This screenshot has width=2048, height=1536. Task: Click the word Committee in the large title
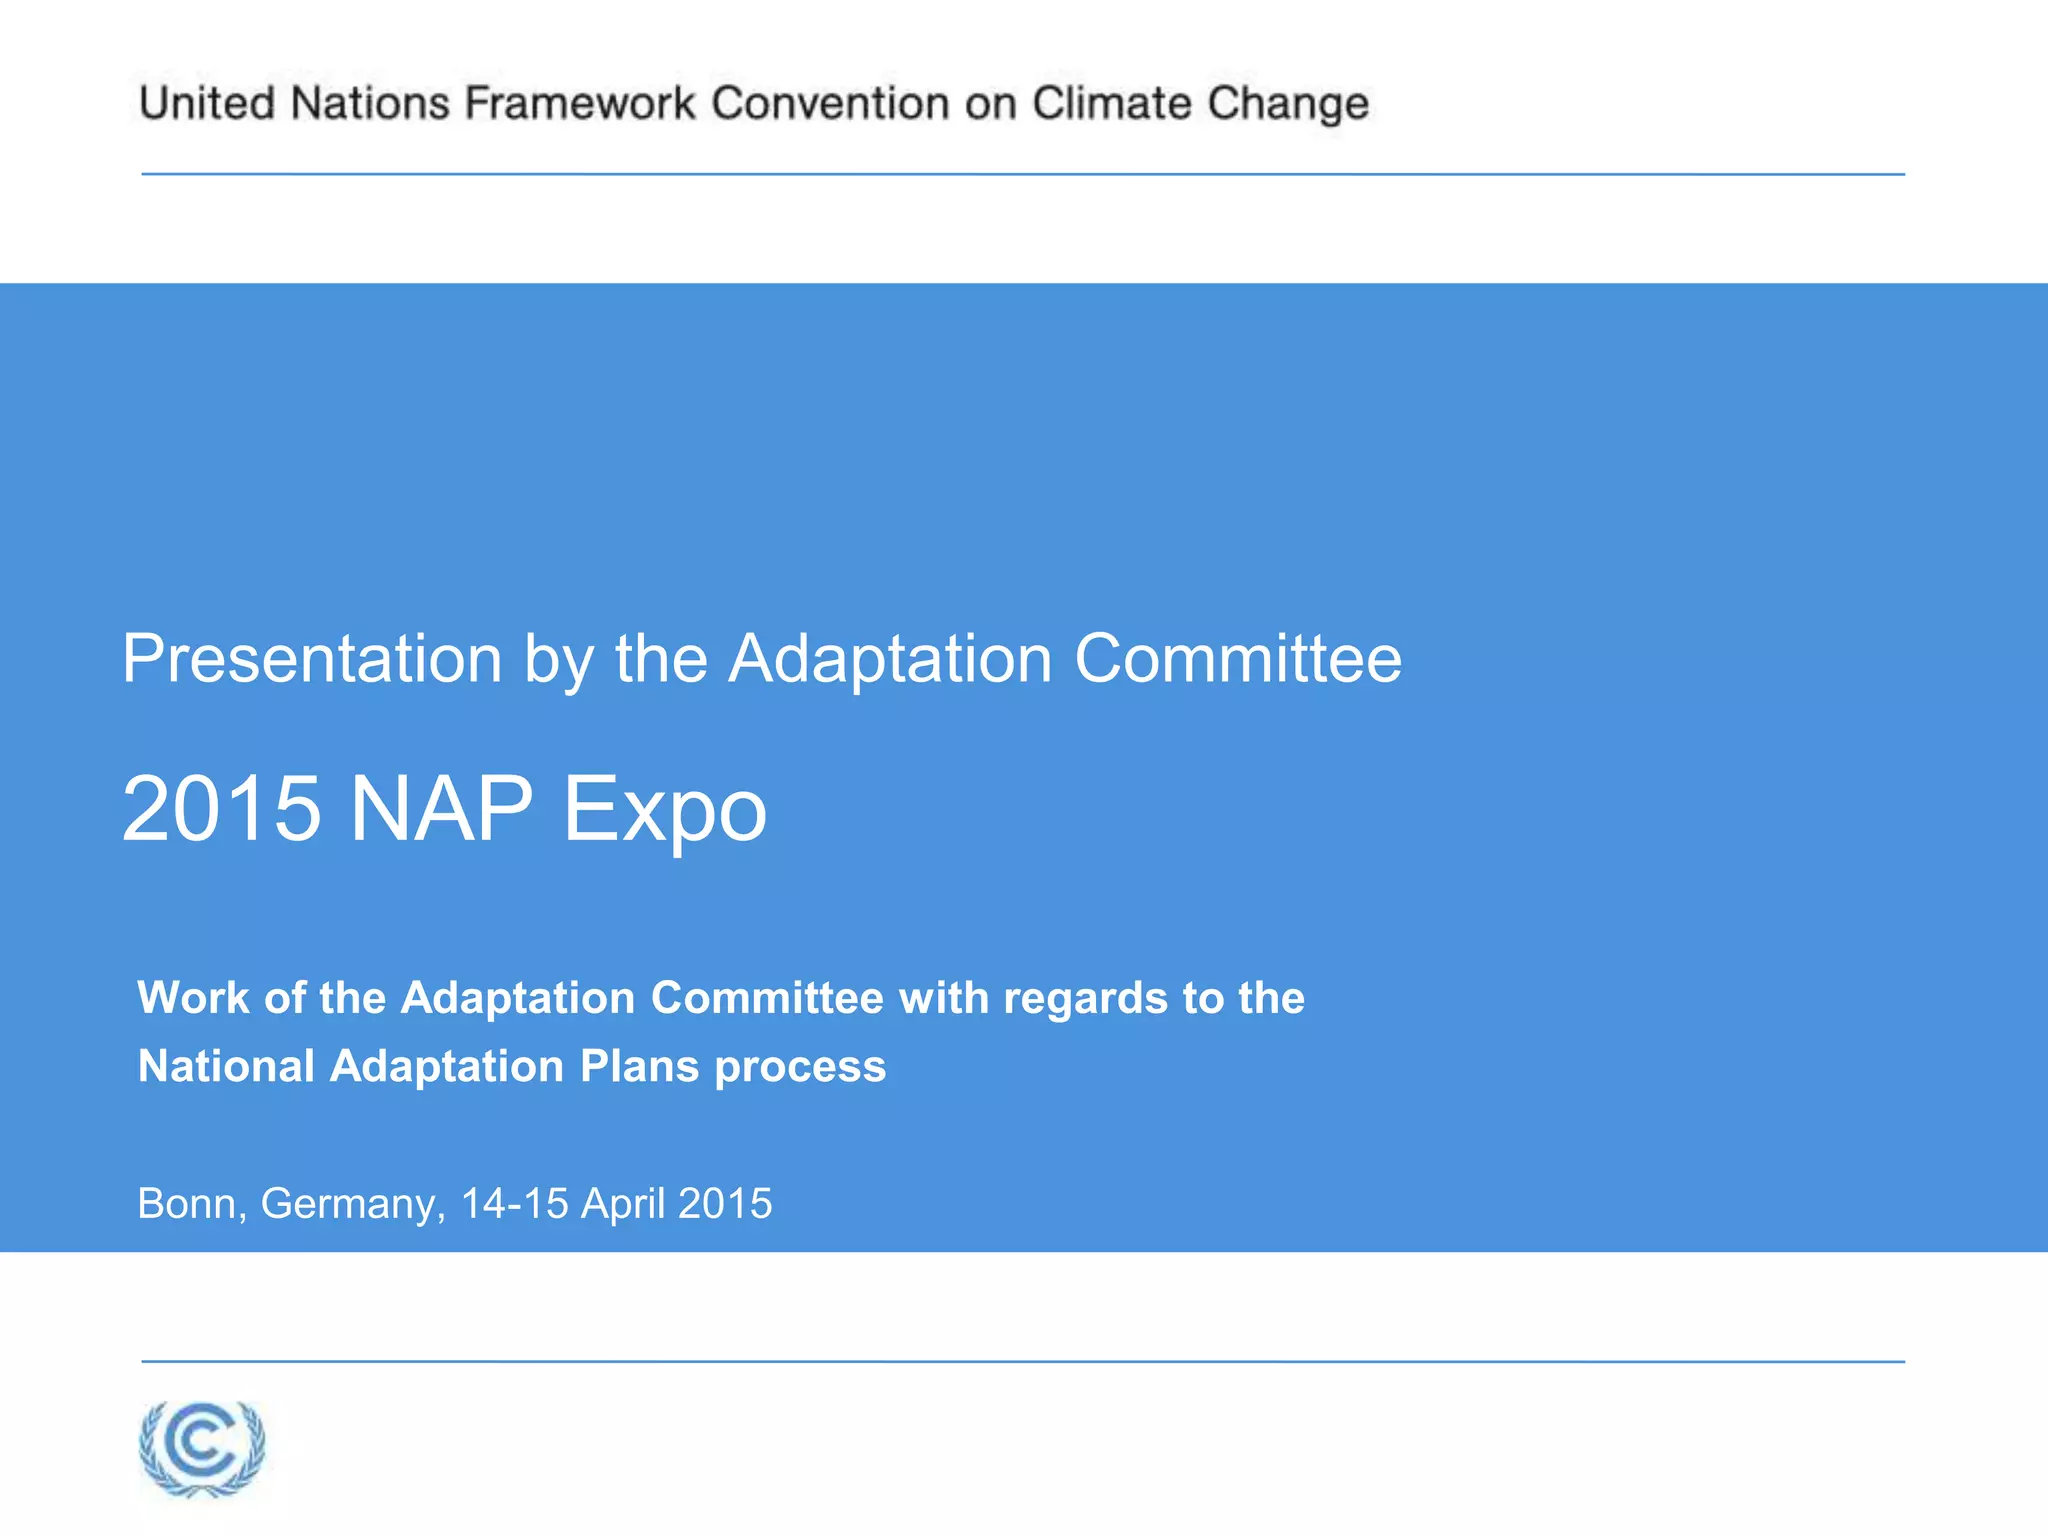(x=1238, y=659)
